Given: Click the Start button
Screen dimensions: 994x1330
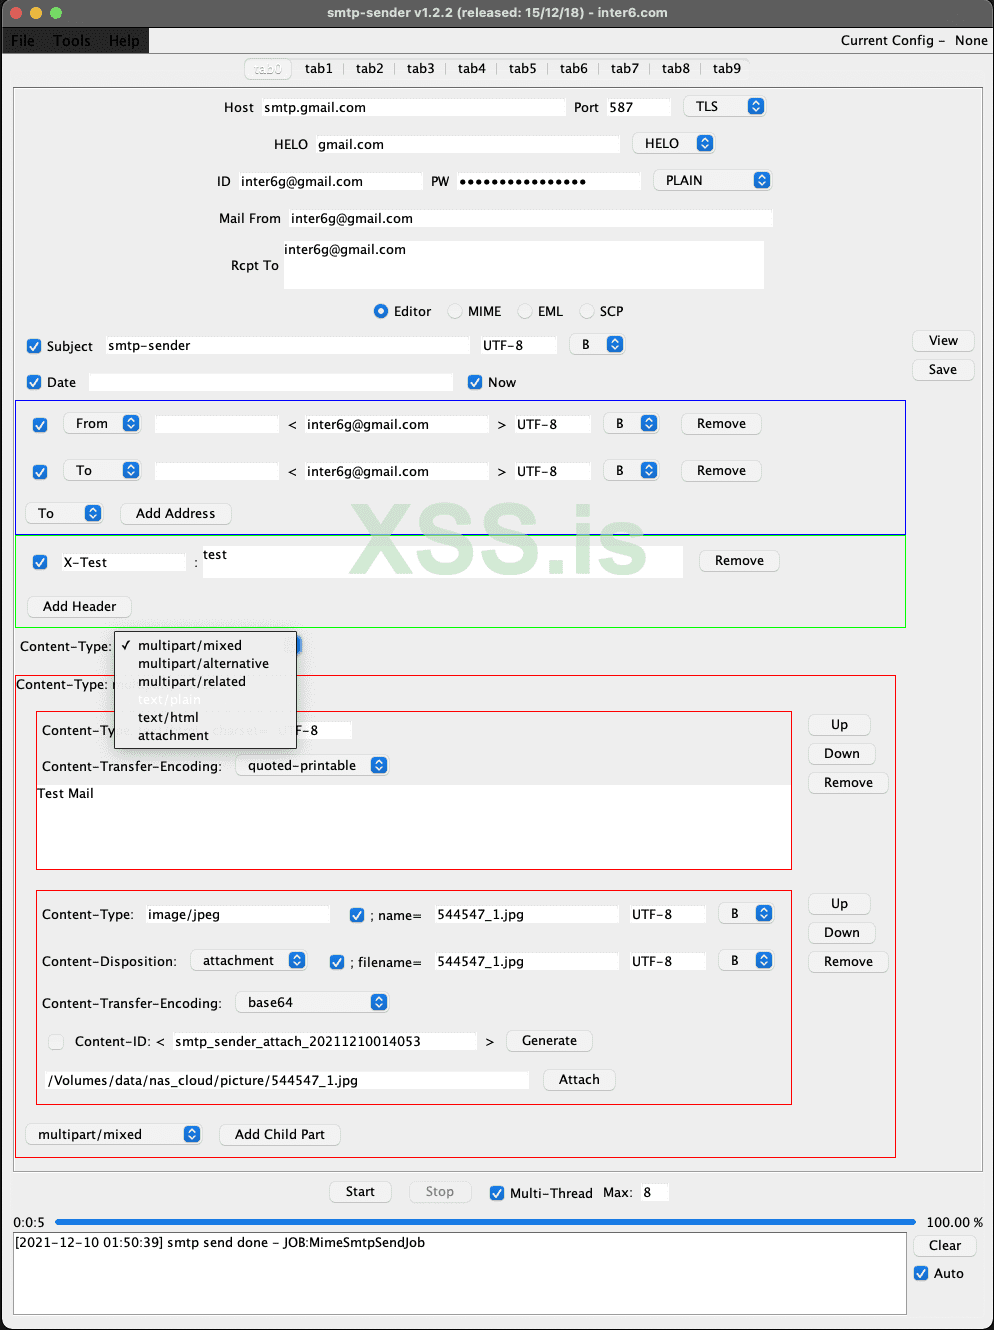Looking at the screenshot, I should click(360, 1191).
